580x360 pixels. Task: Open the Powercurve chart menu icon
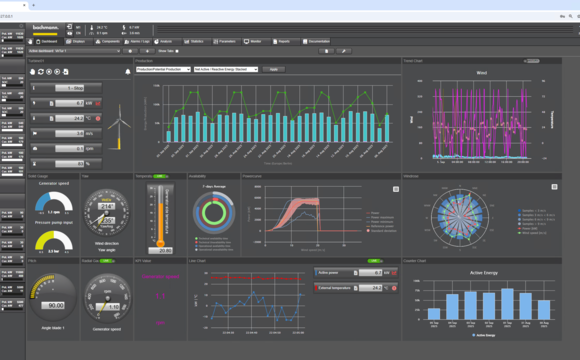pyautogui.click(x=396, y=189)
